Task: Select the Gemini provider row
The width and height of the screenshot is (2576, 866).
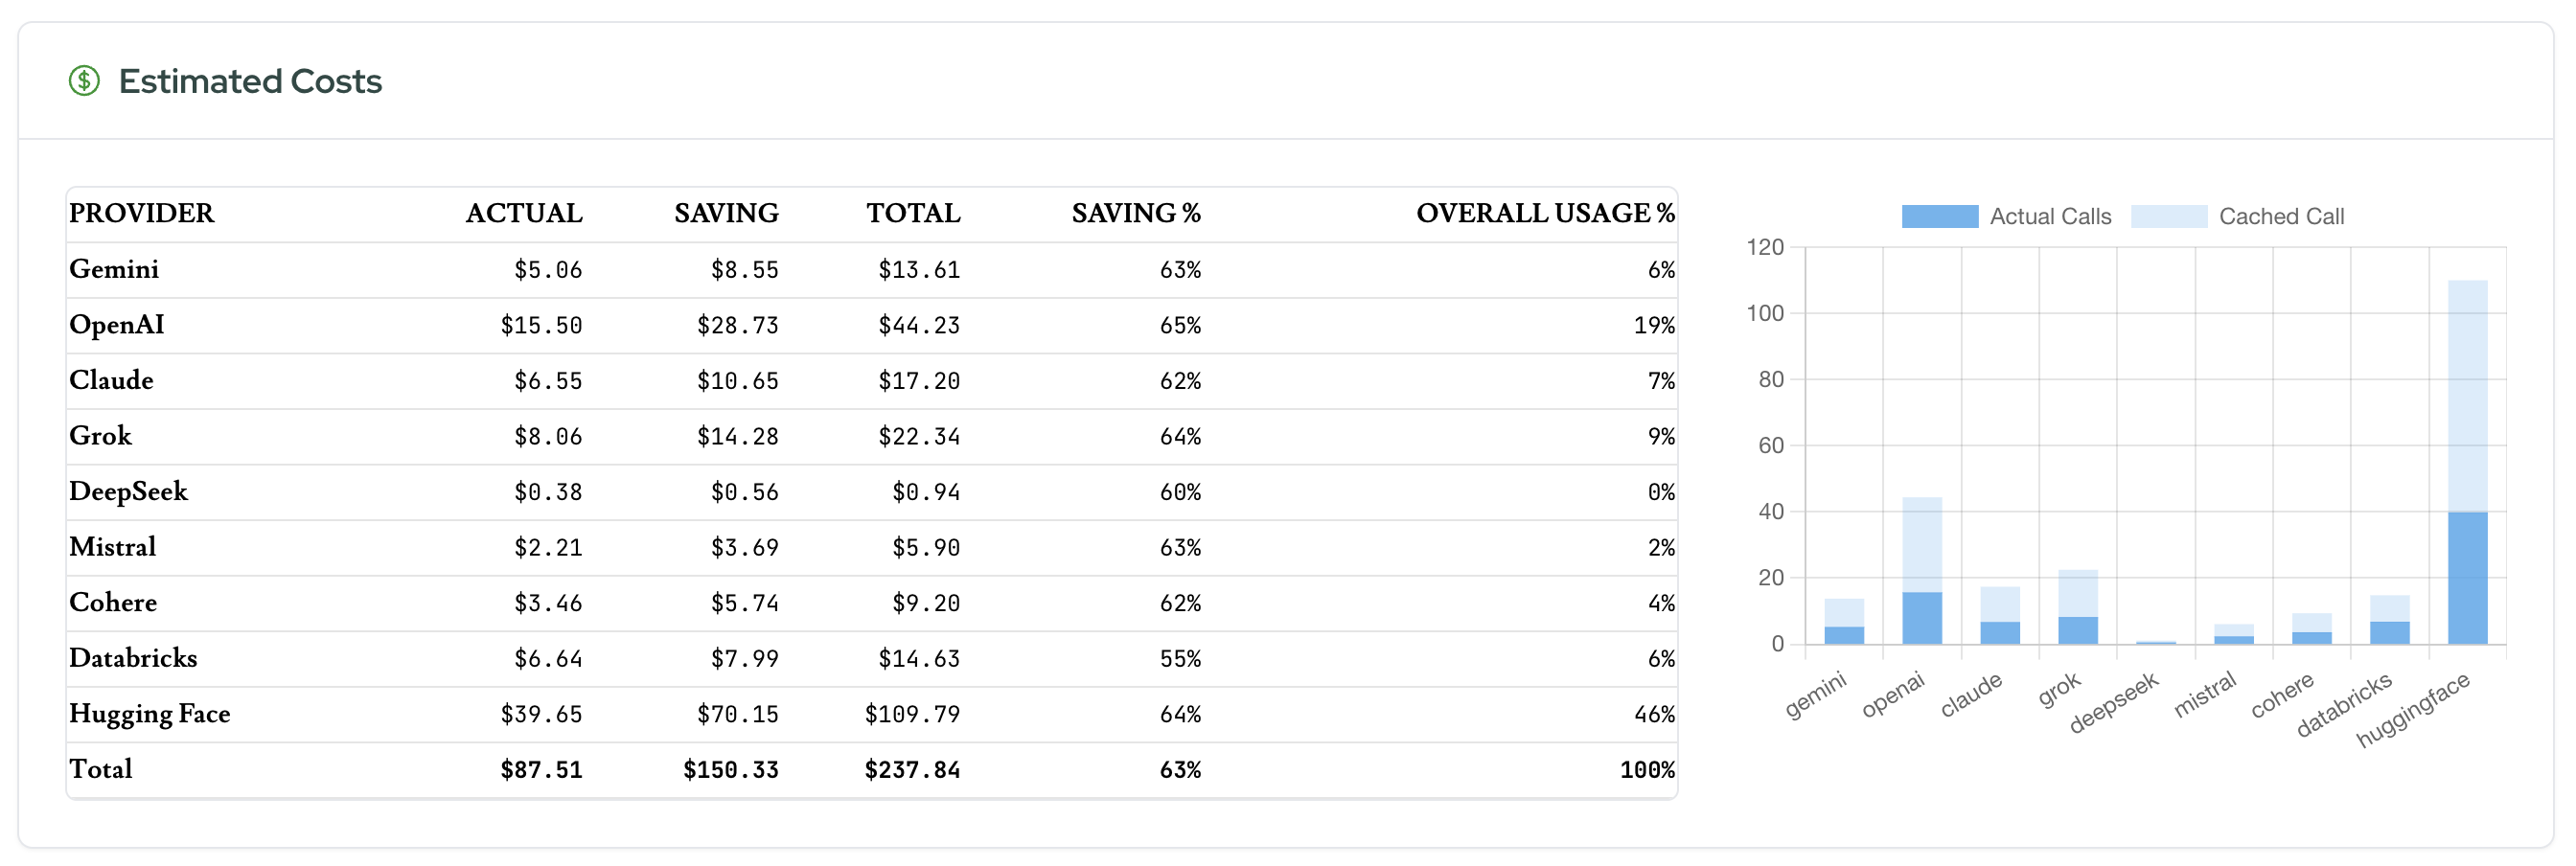Action: pyautogui.click(x=114, y=269)
